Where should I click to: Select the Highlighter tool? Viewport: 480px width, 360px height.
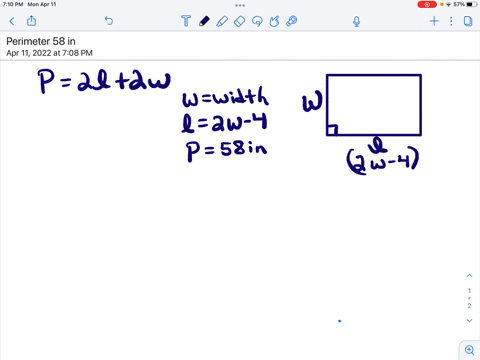222,21
